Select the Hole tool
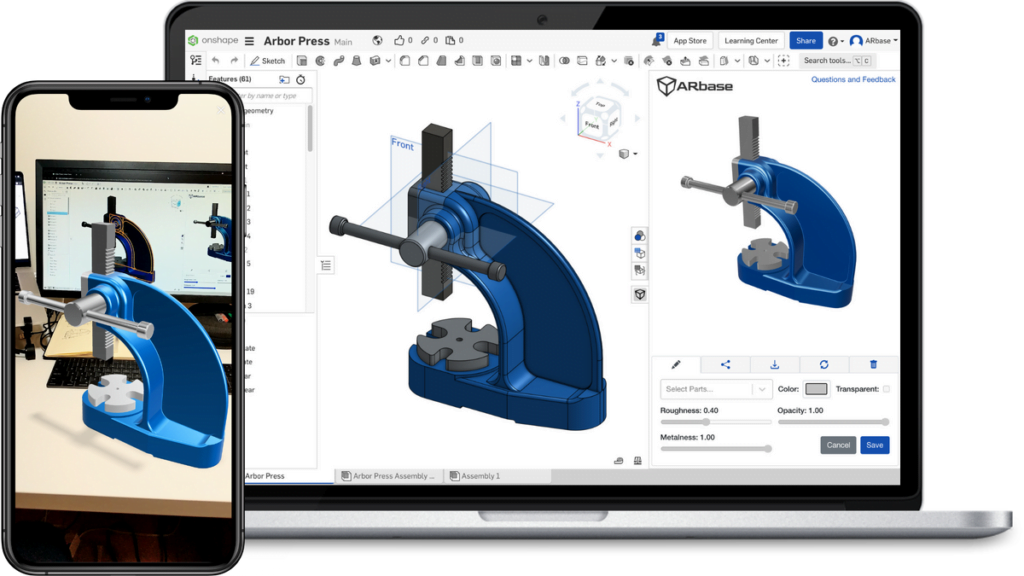 click(496, 61)
